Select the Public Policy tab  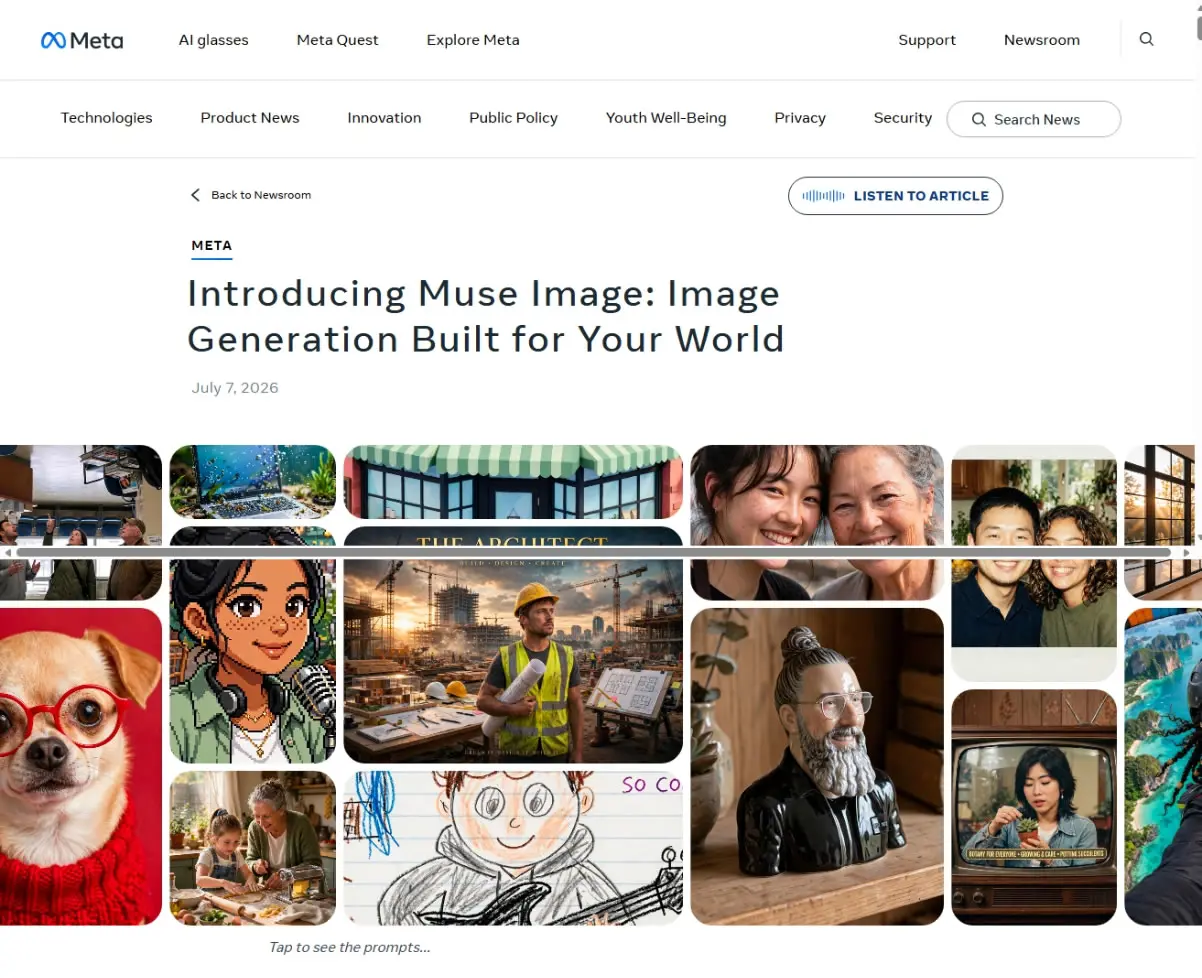point(514,118)
